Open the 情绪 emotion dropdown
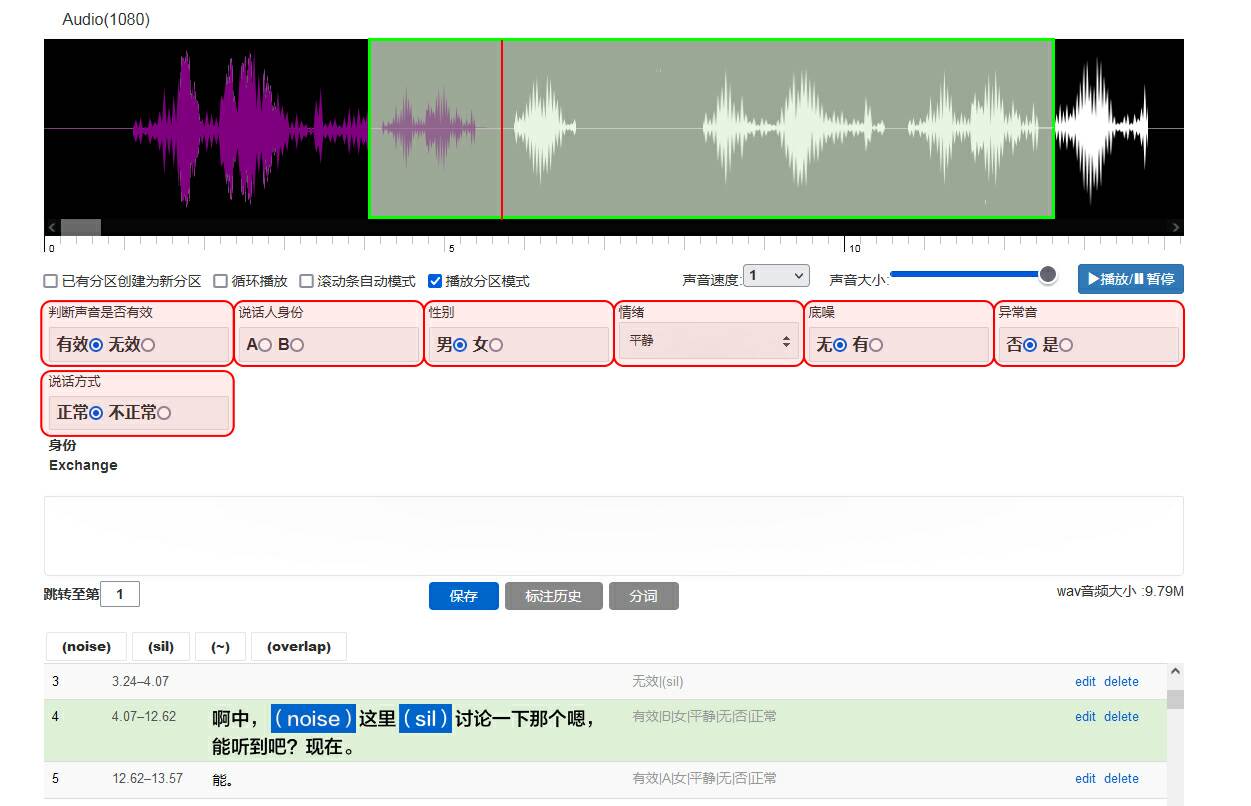Image resolution: width=1251 pixels, height=806 pixels. pyautogui.click(x=709, y=342)
